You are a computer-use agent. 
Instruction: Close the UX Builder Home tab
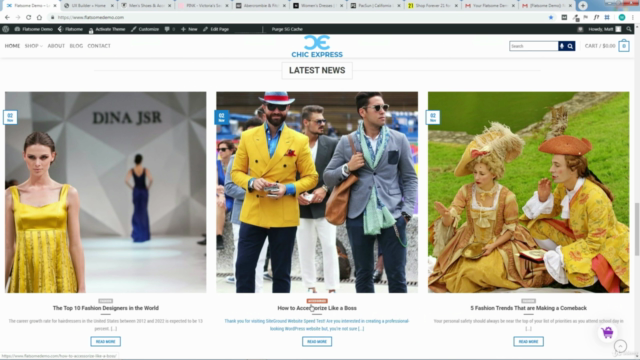[x=112, y=6]
